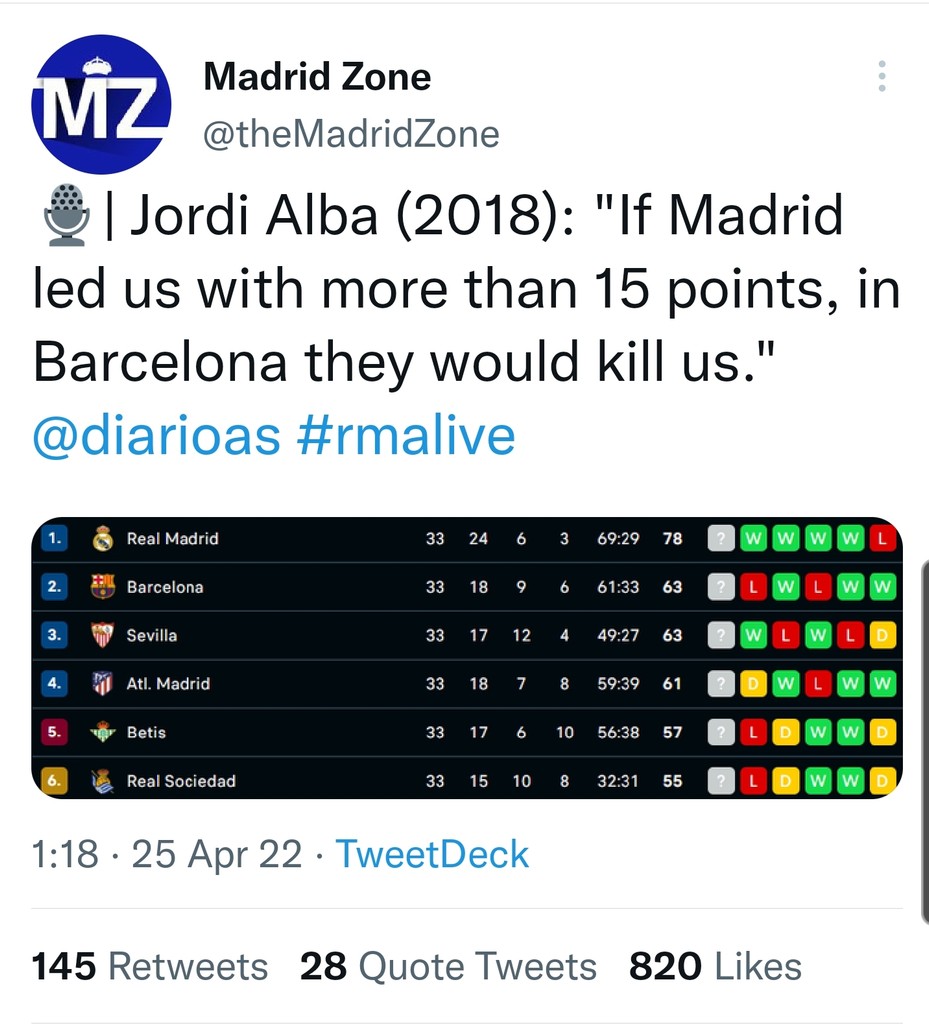Tap the Betis crest icon
This screenshot has width=929, height=1024.
[x=102, y=732]
